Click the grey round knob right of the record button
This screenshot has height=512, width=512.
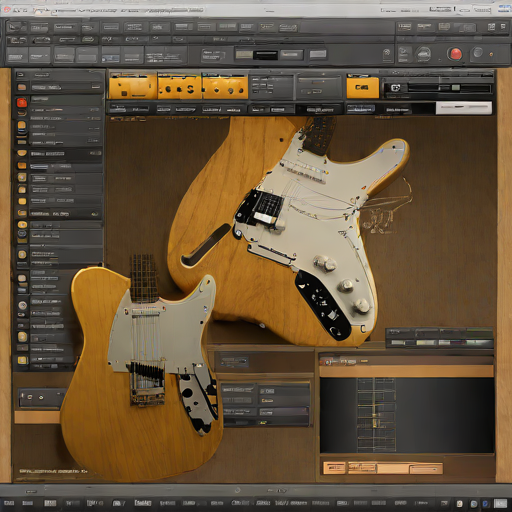coord(478,52)
